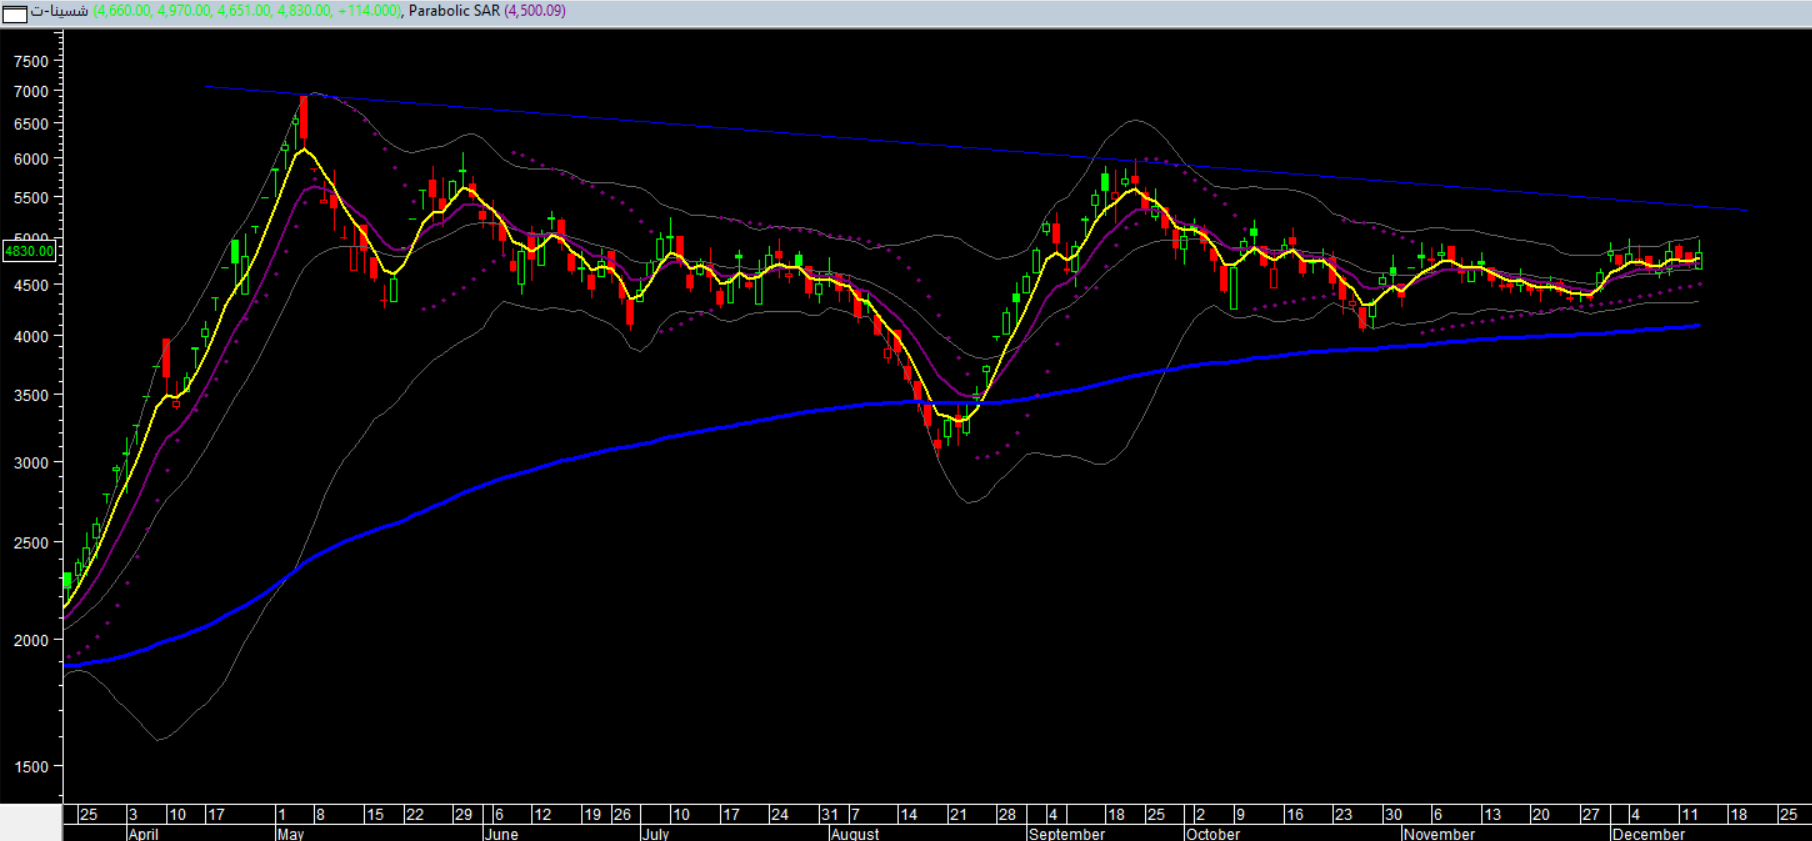Click the October month label
The height and width of the screenshot is (841, 1812).
click(1213, 833)
